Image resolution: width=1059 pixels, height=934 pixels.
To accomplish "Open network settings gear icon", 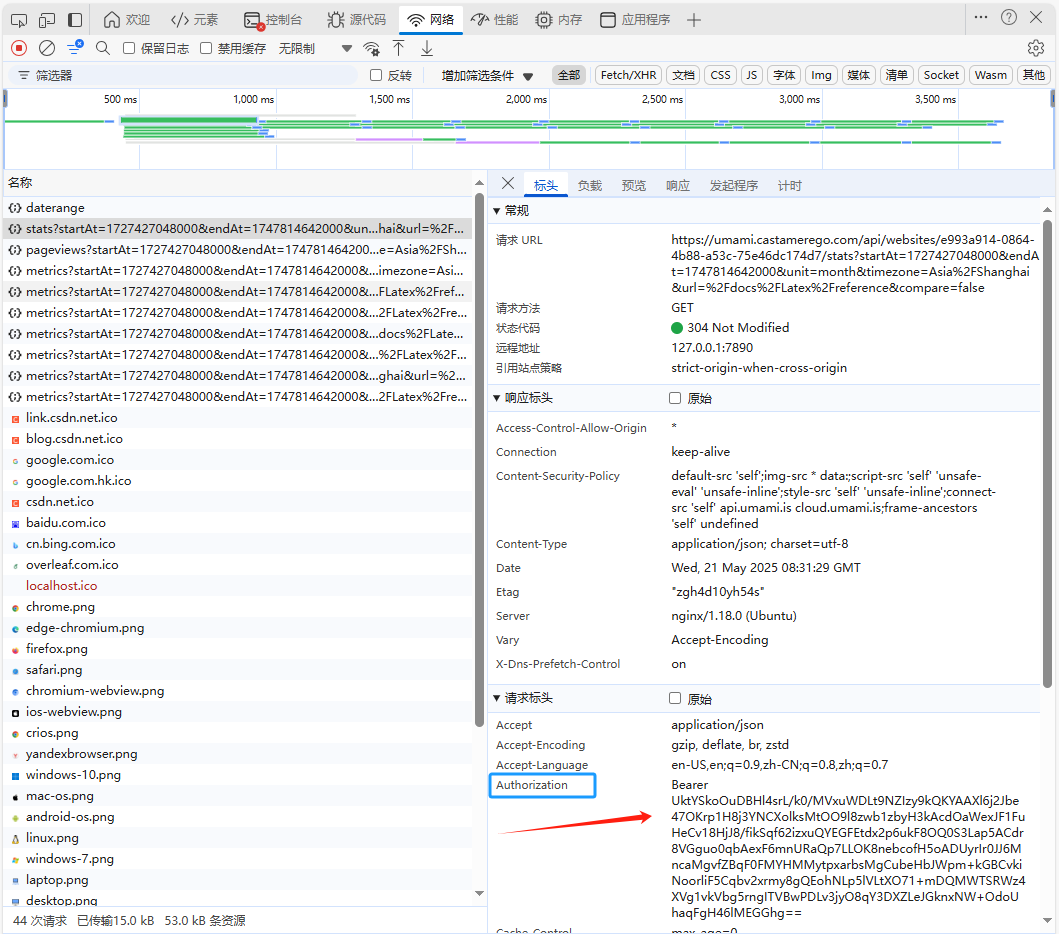I will click(x=1035, y=48).
